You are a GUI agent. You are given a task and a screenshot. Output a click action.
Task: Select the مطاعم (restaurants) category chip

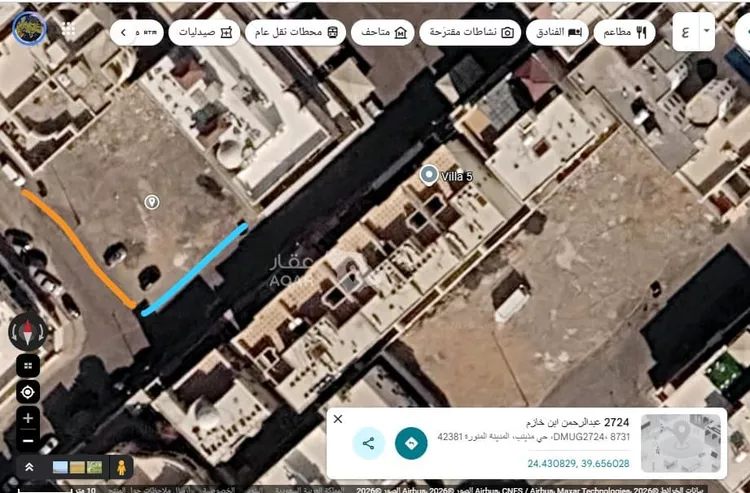click(624, 33)
